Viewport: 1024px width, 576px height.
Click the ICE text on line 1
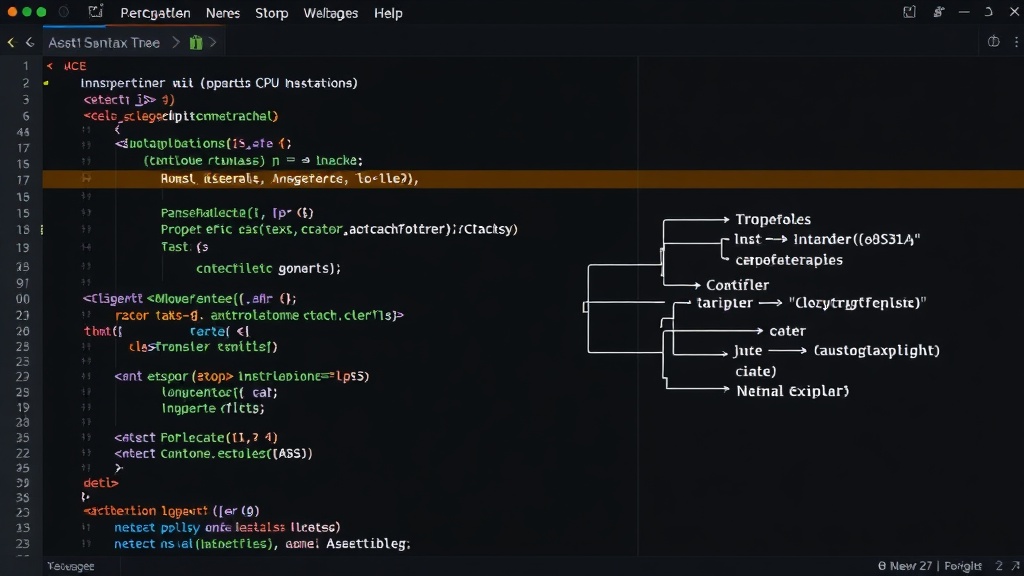coord(75,66)
